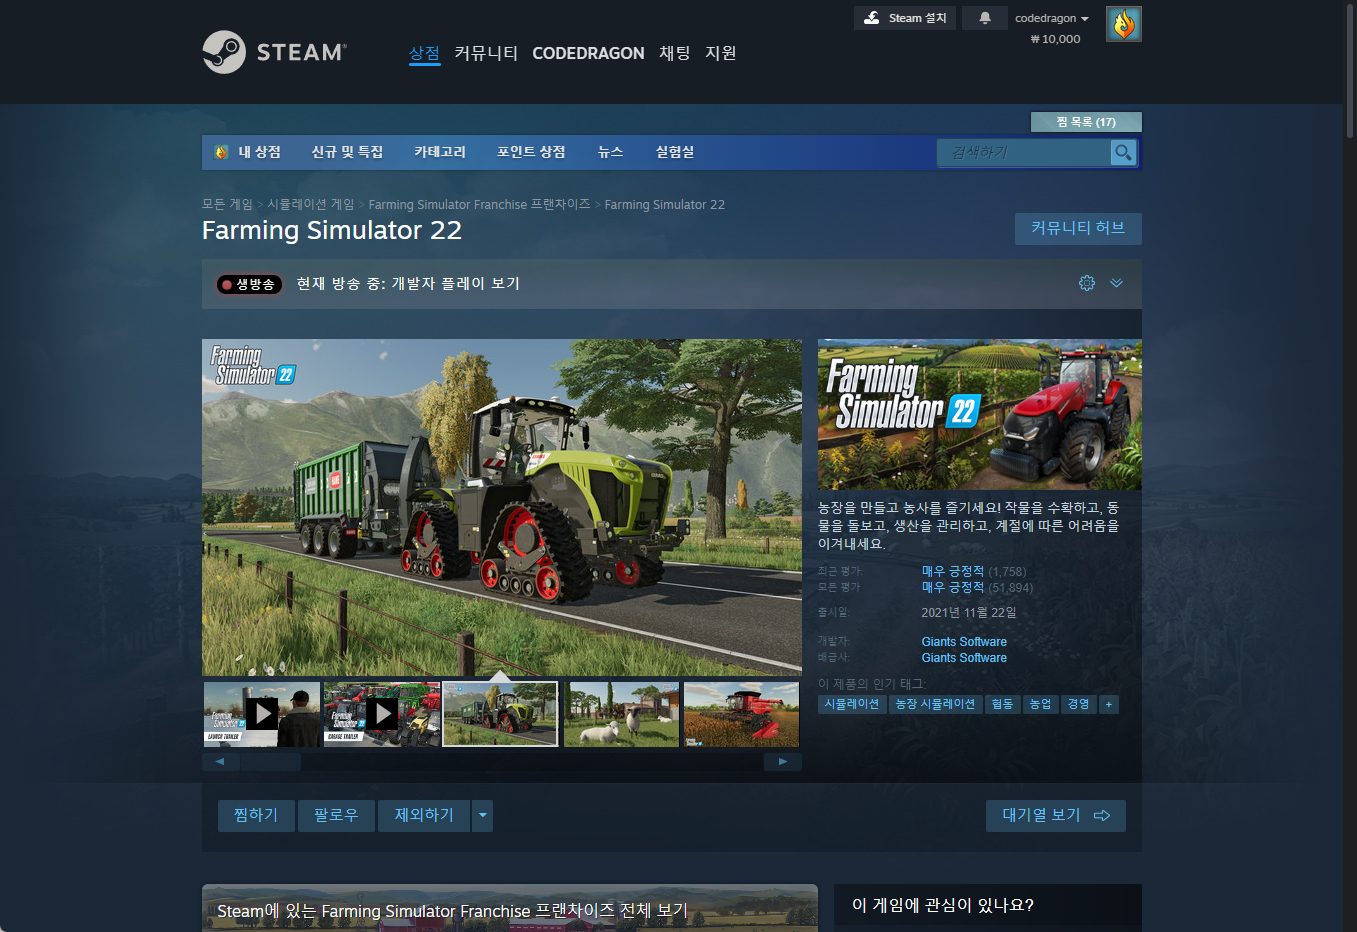Viewport: 1357px width, 932px height.
Task: Click the Farming Simulator 22 breadcrumb link
Action: click(x=665, y=204)
